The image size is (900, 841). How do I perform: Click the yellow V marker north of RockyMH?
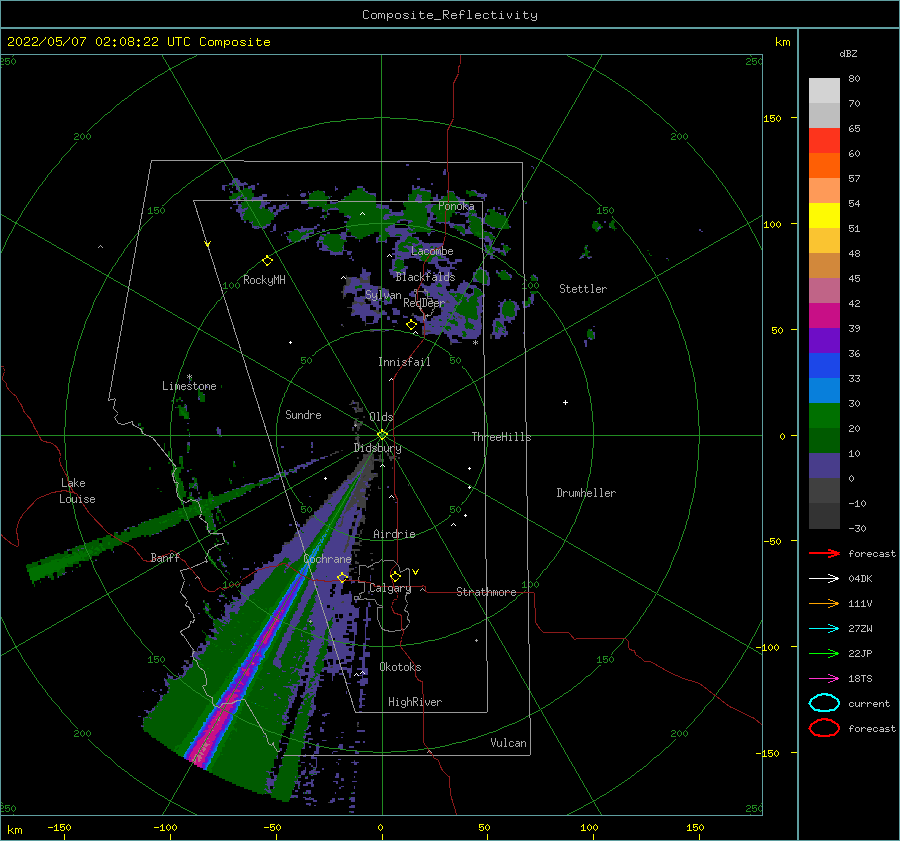tap(208, 244)
